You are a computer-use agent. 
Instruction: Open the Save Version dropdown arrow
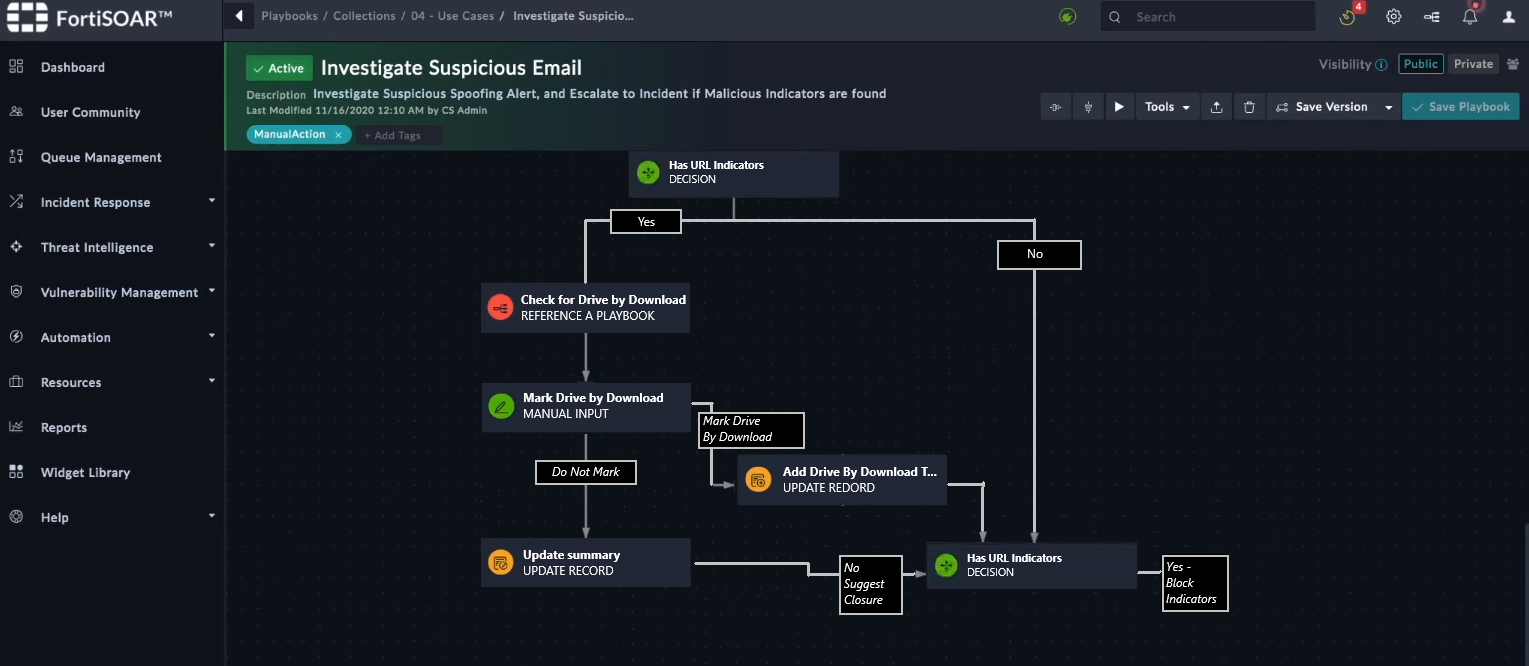pyautogui.click(x=1388, y=107)
